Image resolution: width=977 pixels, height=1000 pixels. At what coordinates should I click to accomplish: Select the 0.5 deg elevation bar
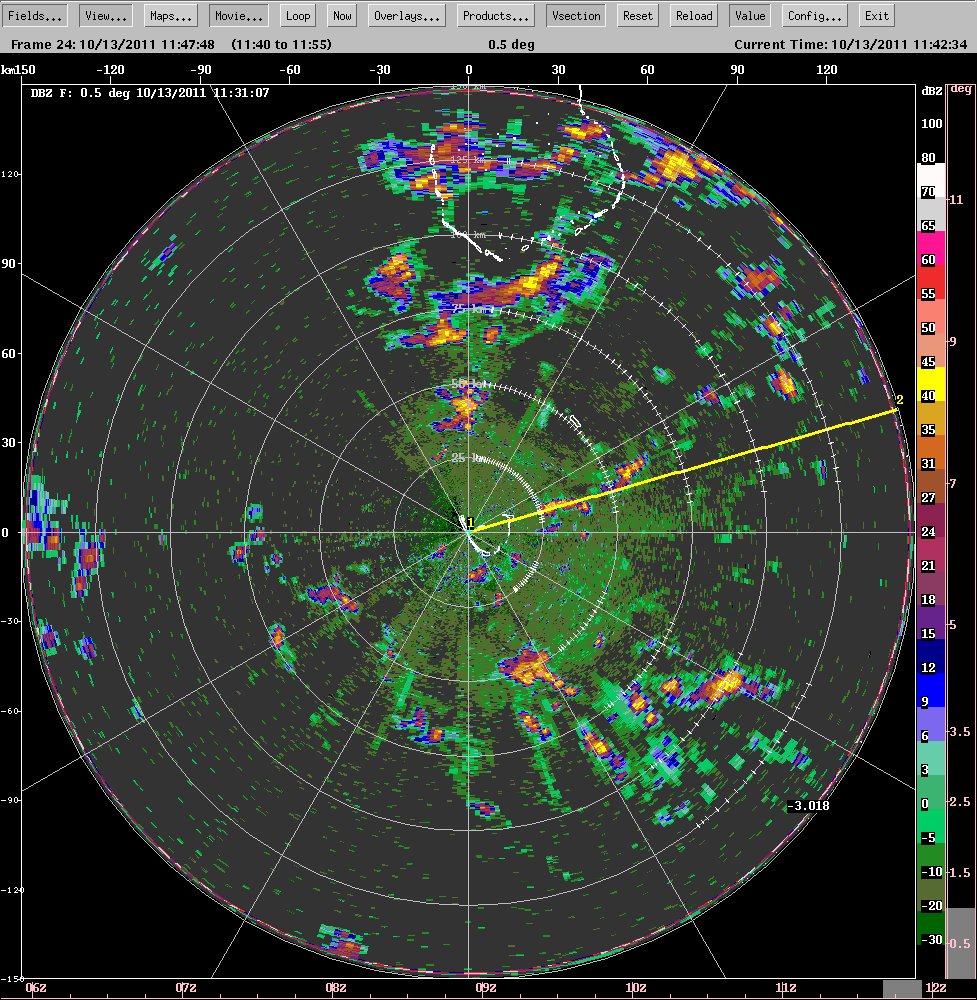[x=961, y=943]
